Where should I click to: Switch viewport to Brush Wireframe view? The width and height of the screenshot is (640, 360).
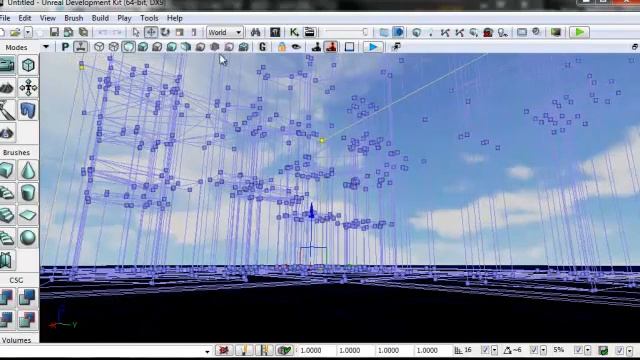[x=99, y=47]
